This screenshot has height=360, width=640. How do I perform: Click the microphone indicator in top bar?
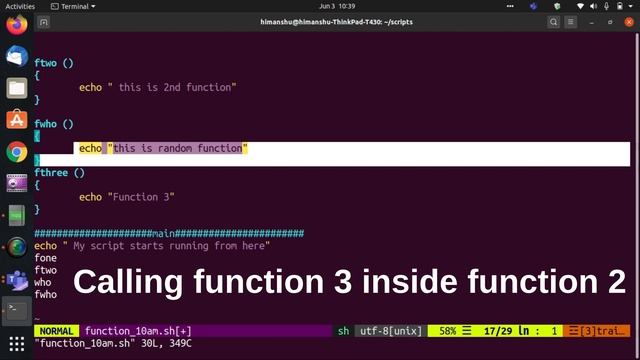[x=607, y=6]
